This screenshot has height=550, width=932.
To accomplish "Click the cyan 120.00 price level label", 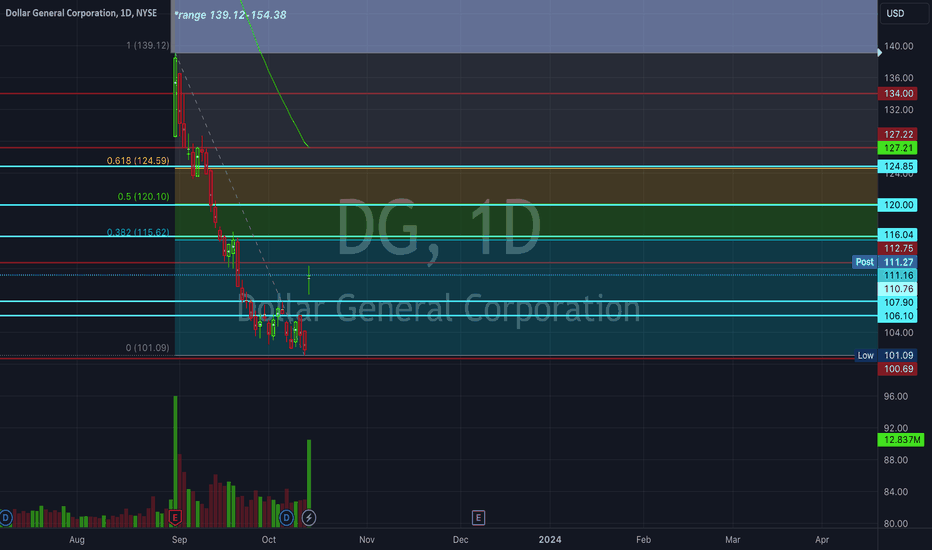I will 898,205.
